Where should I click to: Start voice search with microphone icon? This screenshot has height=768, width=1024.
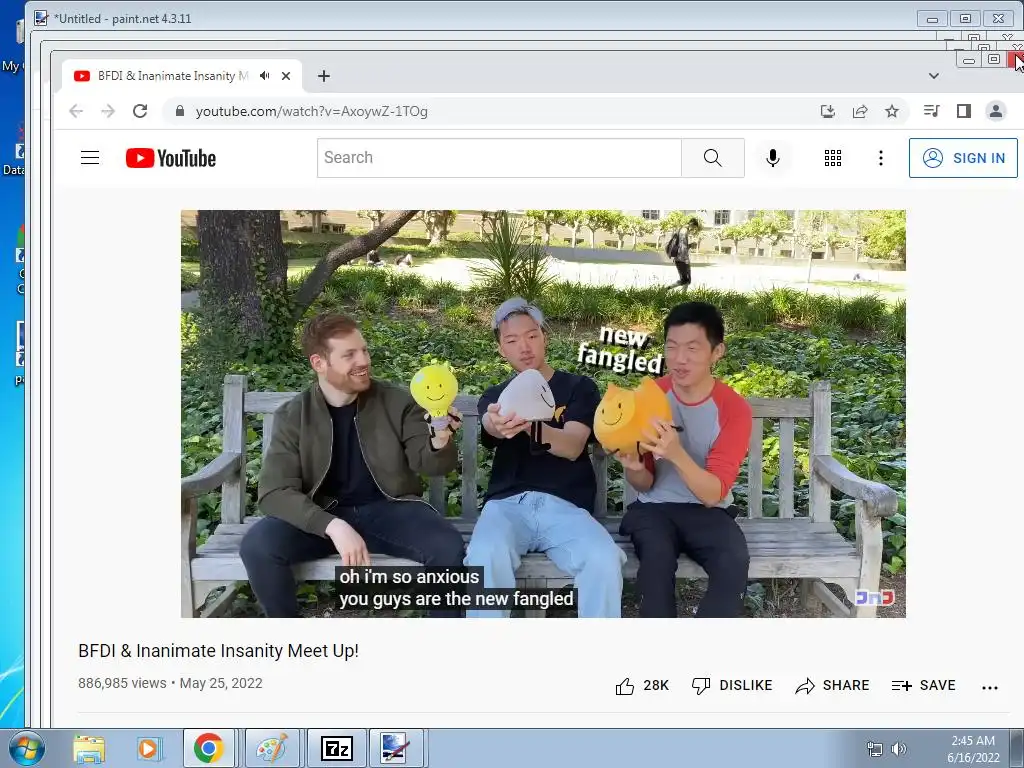[773, 157]
